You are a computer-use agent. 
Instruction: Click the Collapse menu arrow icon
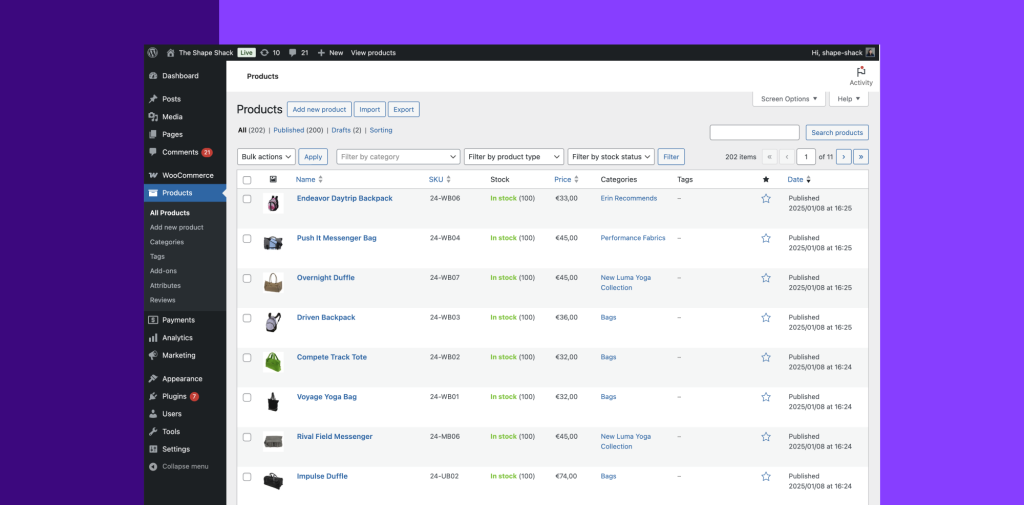pyautogui.click(x=153, y=466)
